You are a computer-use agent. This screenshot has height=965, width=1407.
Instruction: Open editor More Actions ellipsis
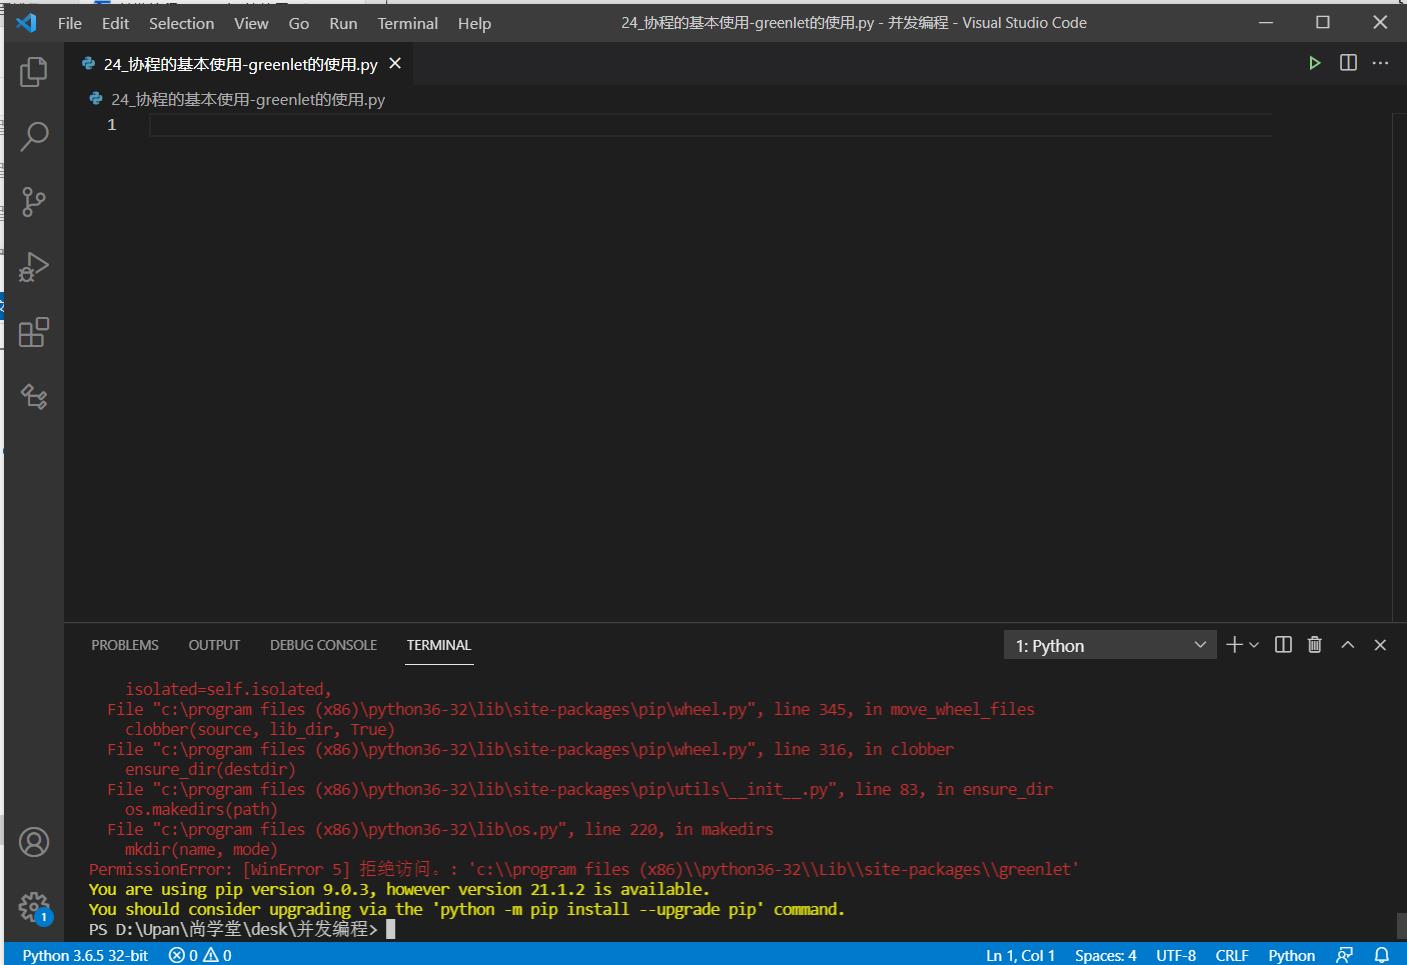click(1380, 63)
